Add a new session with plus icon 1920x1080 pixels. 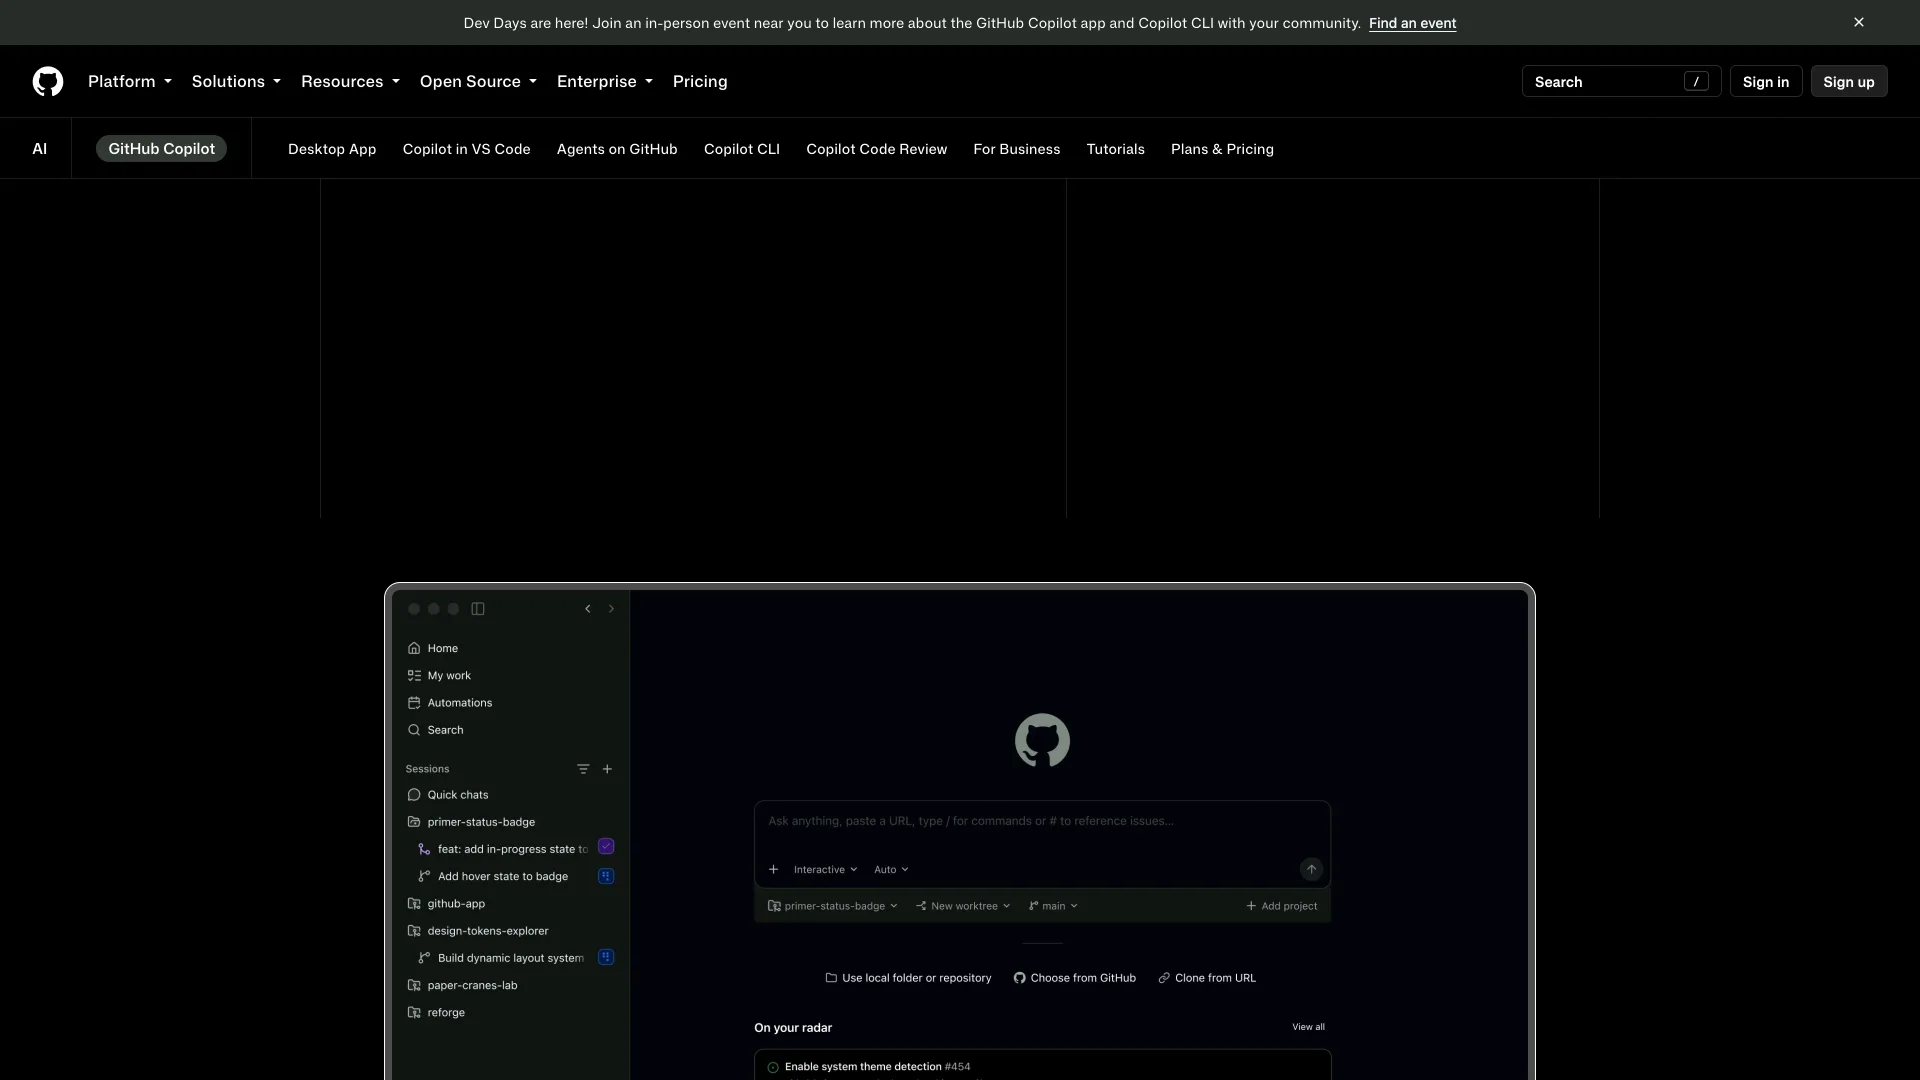tap(607, 769)
